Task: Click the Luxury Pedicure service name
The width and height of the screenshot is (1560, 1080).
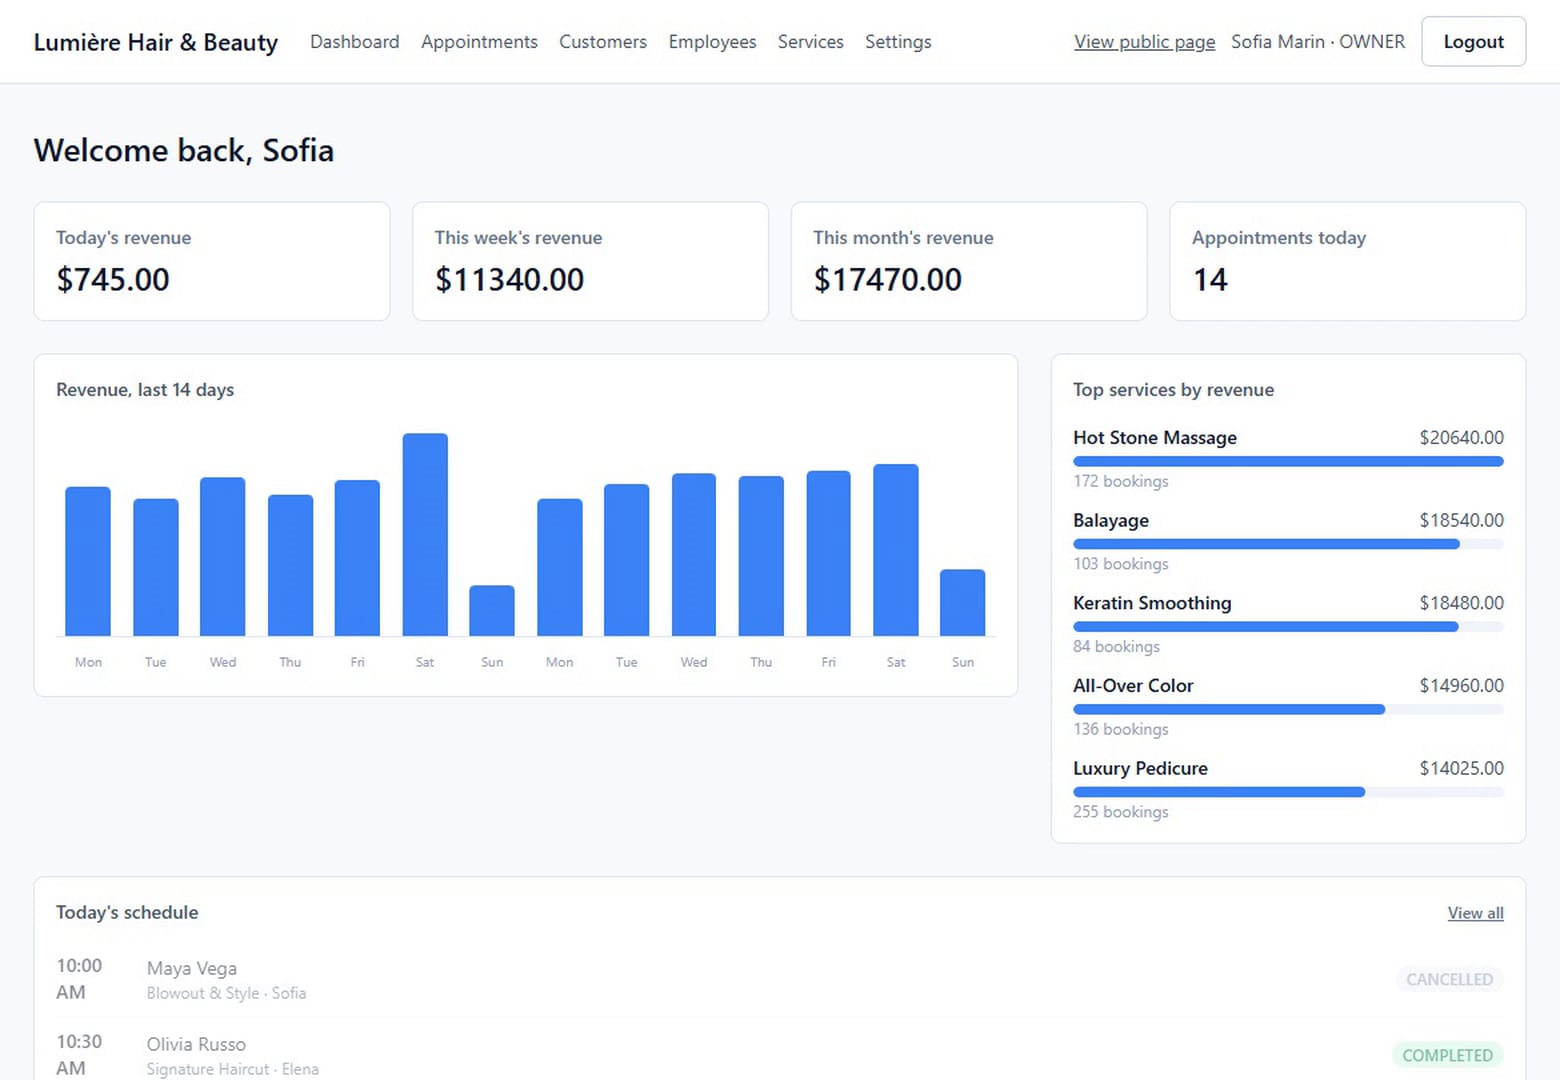Action: point(1140,769)
